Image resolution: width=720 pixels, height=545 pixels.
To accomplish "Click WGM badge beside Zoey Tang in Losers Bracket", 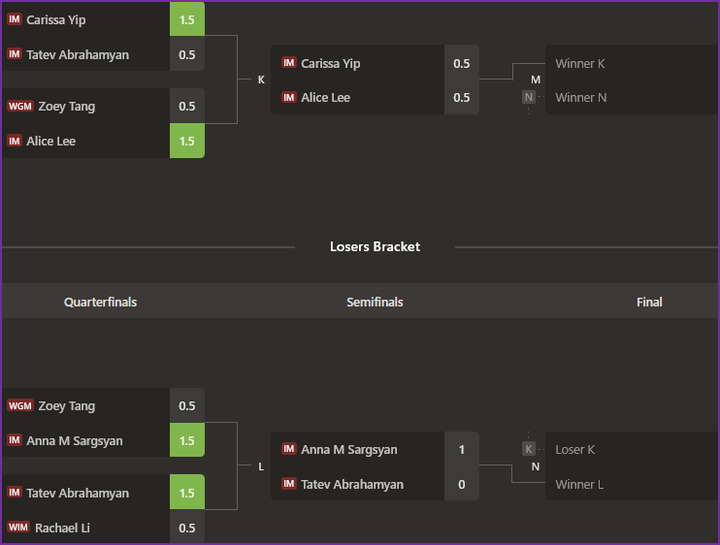I will [x=20, y=406].
